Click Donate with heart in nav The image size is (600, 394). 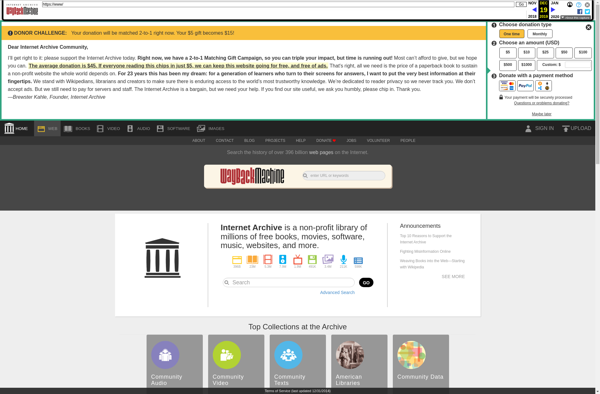tap(326, 140)
